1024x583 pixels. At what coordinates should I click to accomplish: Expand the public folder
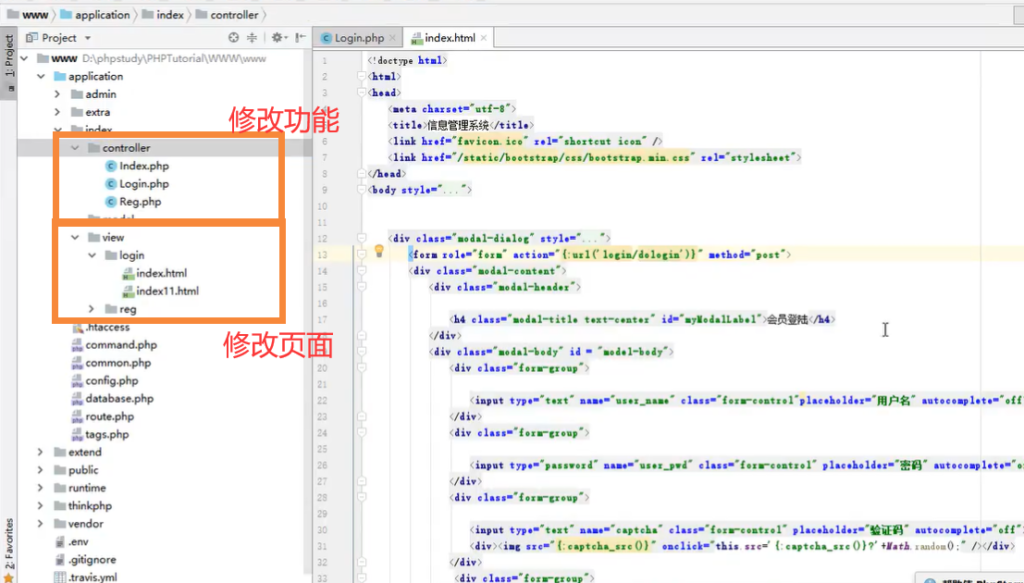click(x=40, y=470)
